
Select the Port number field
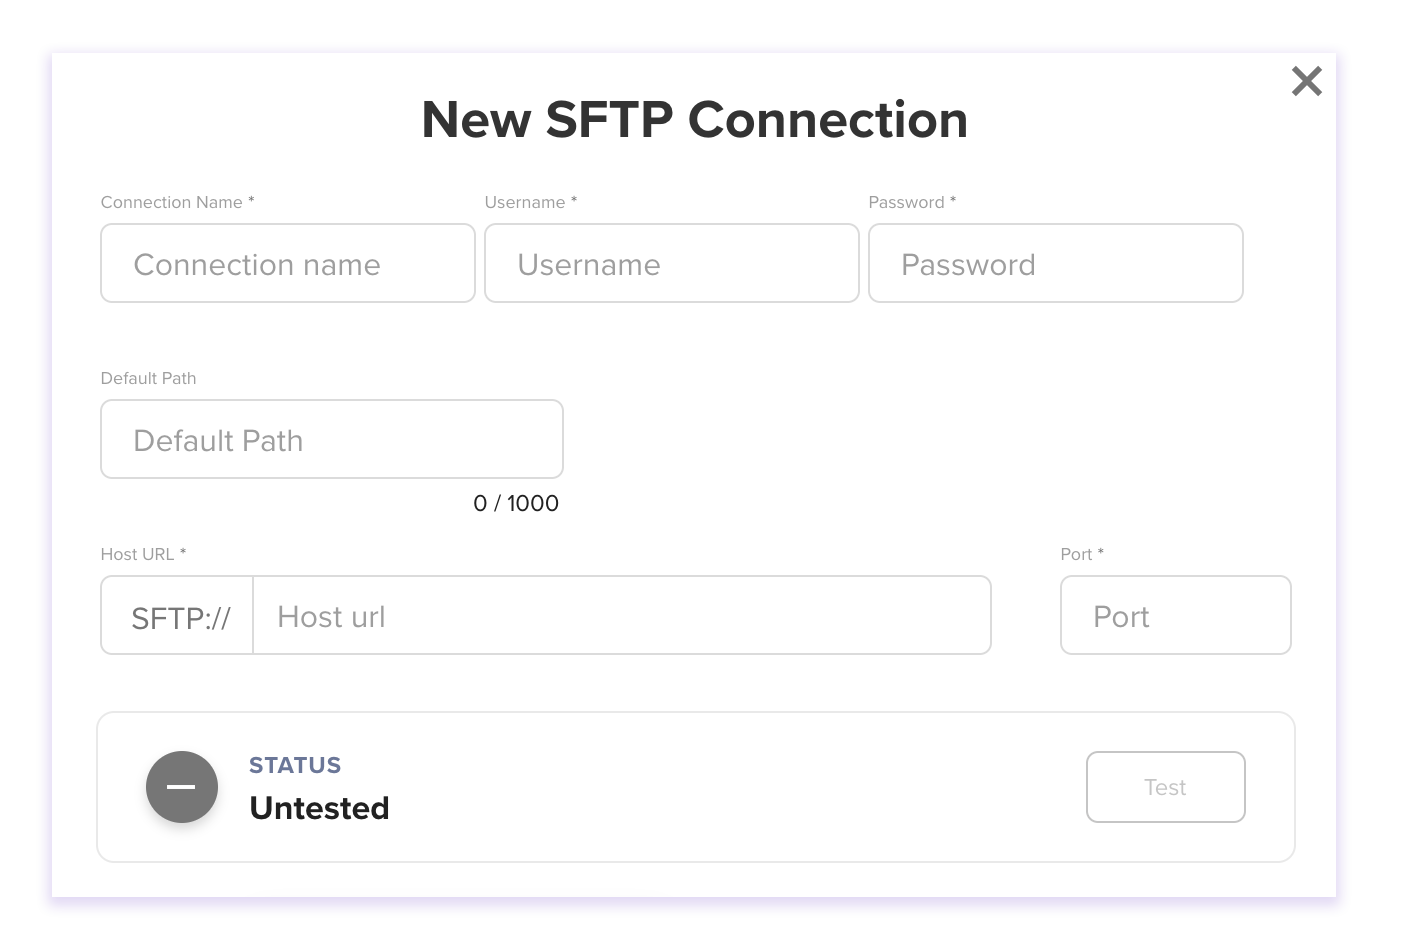click(1176, 615)
